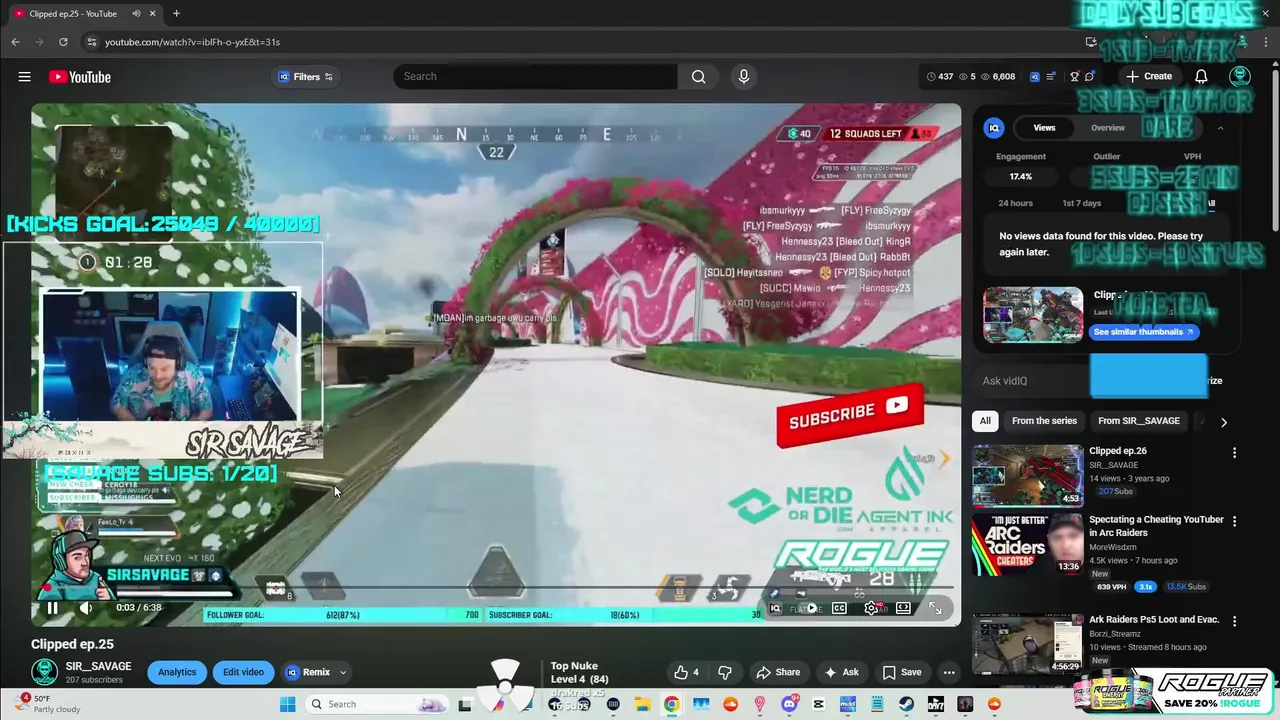Go to the YouTube home logo
This screenshot has width=1280, height=720.
(x=79, y=77)
